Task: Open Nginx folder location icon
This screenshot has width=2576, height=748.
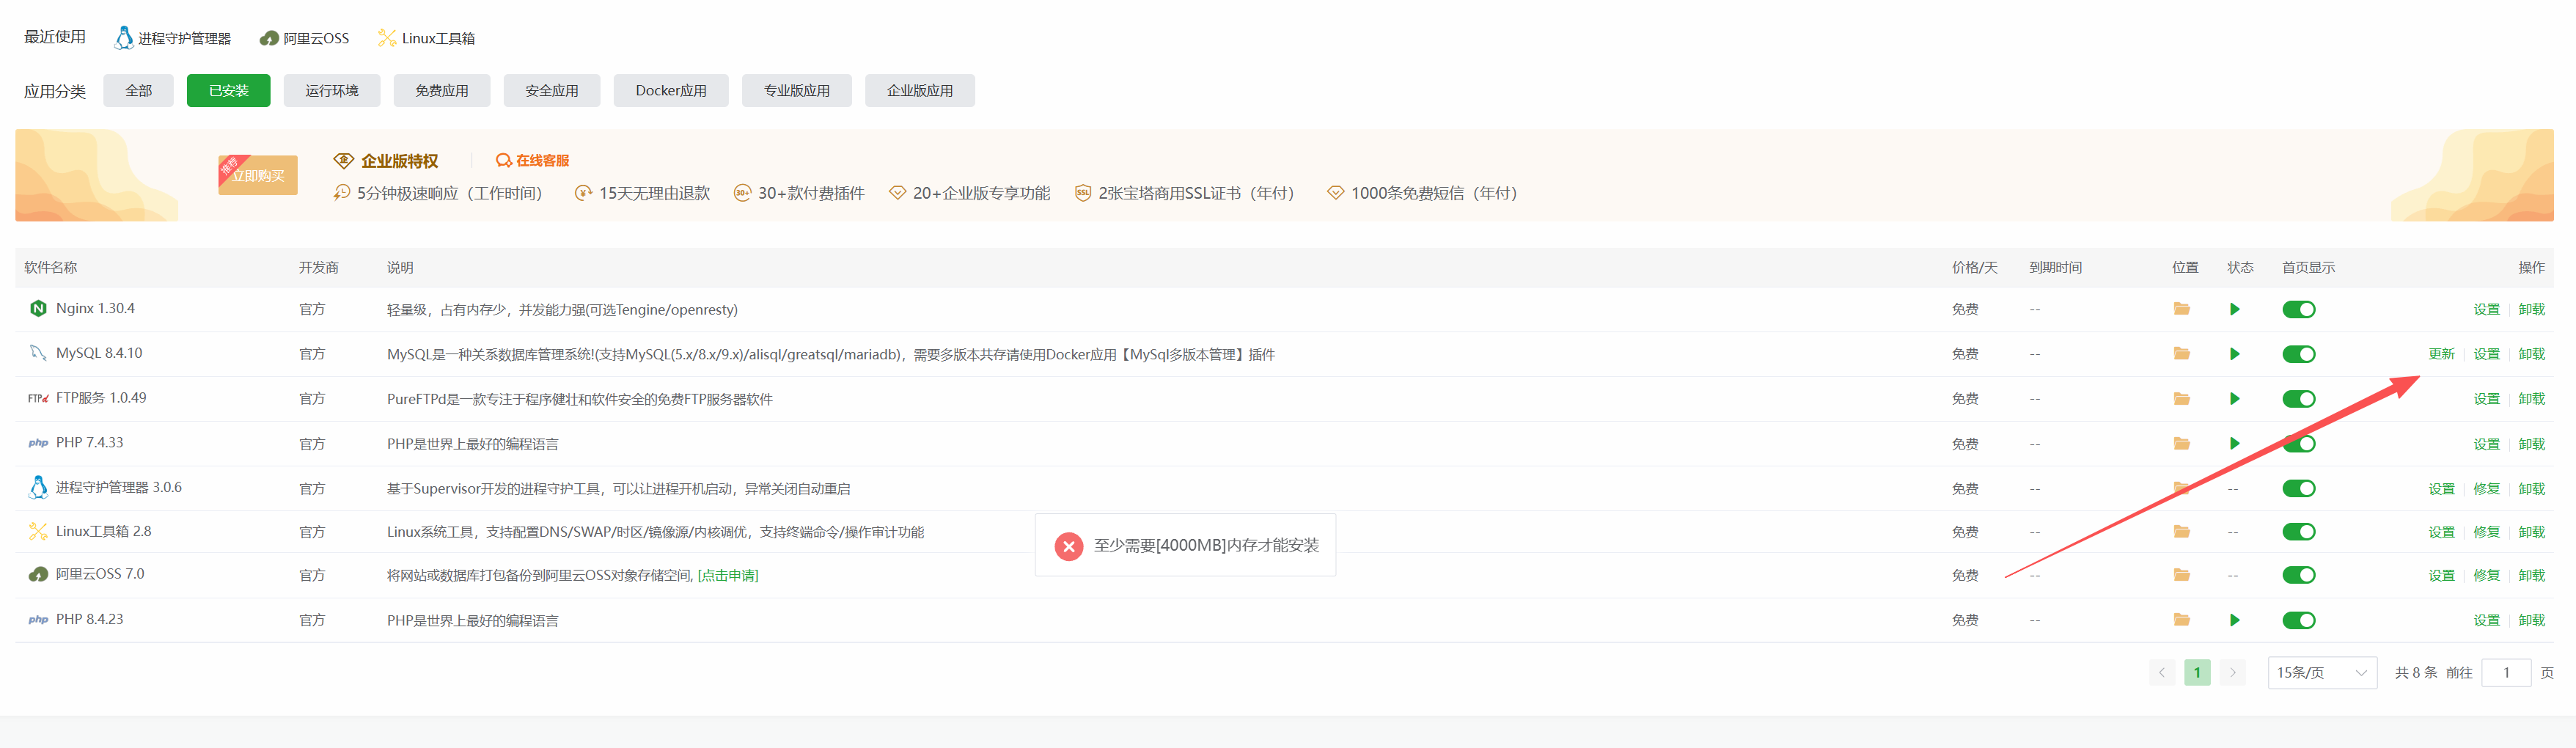Action: coord(2181,309)
